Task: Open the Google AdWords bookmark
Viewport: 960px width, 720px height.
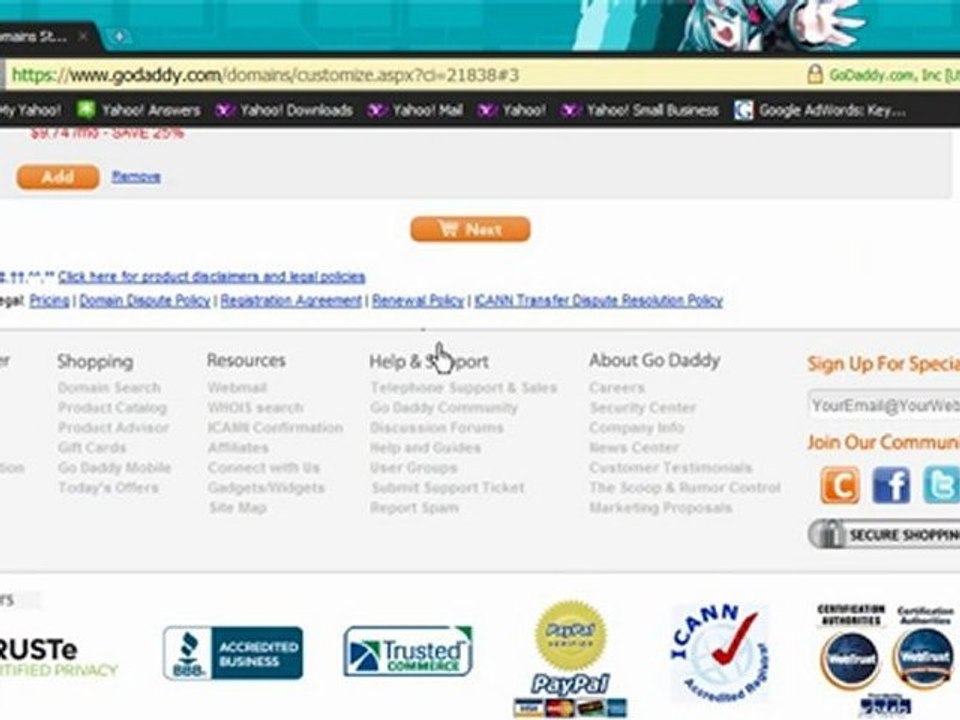Action: [x=820, y=110]
